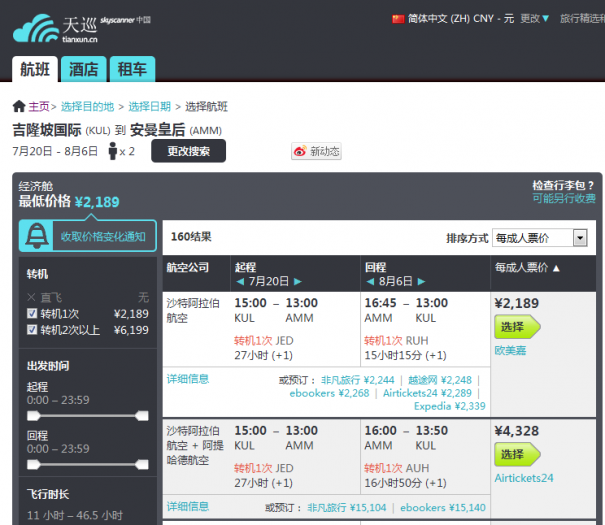Viewport: 605px width, 525px height.
Task: Click sort ascending arrow beside 每成人票价 header
Action: pos(556,268)
